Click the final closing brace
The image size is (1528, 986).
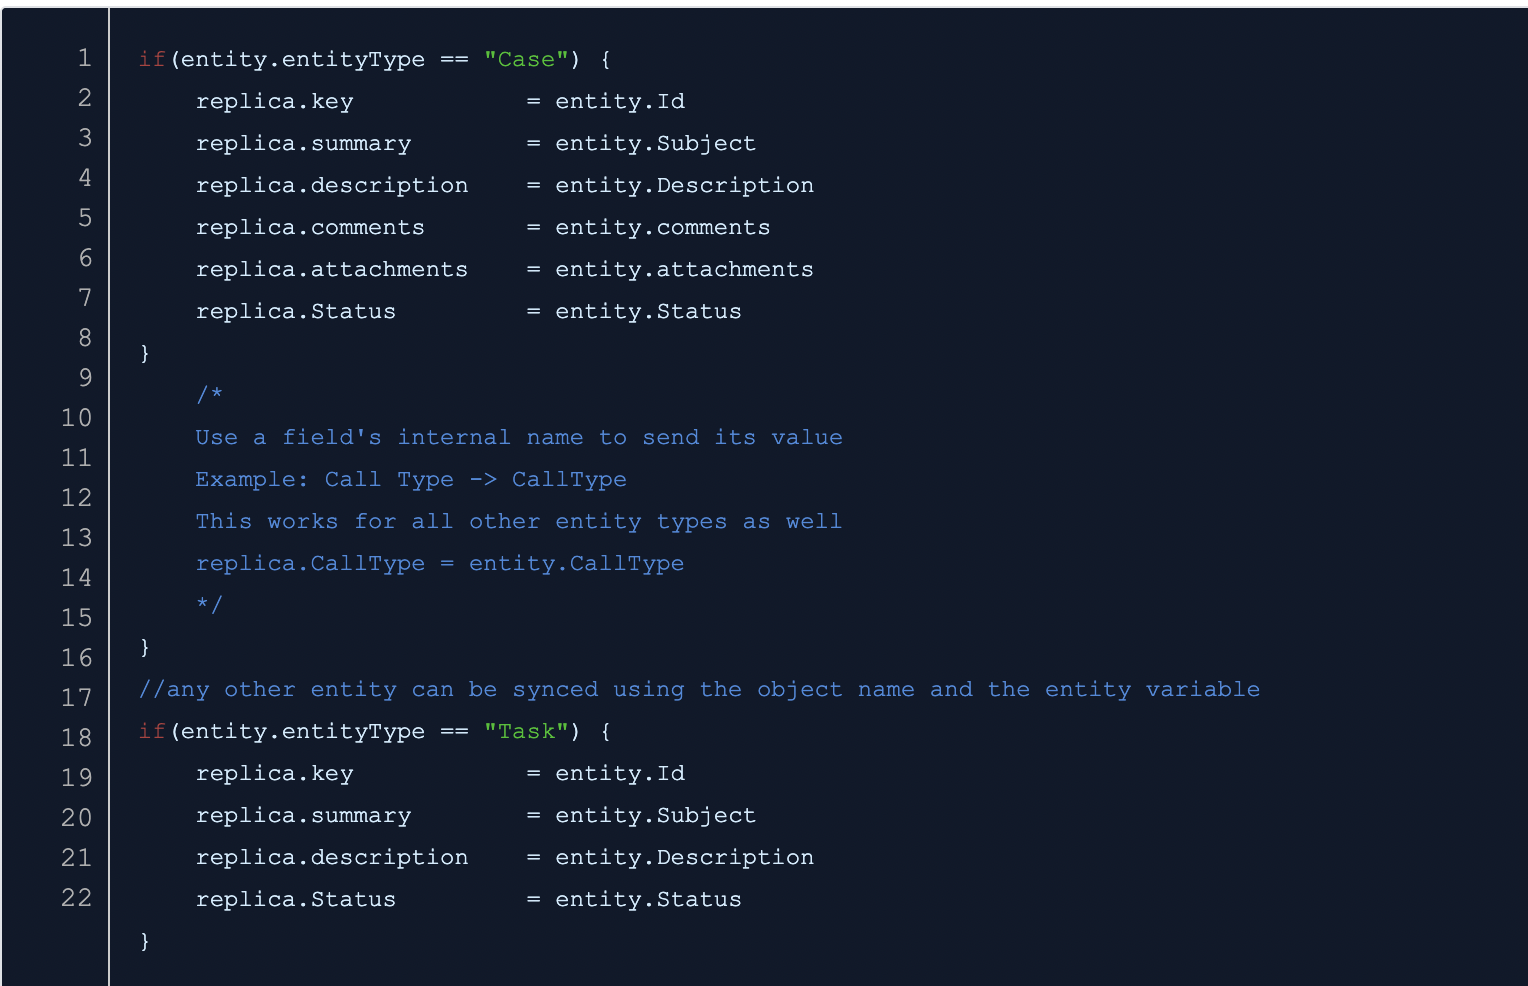145,941
